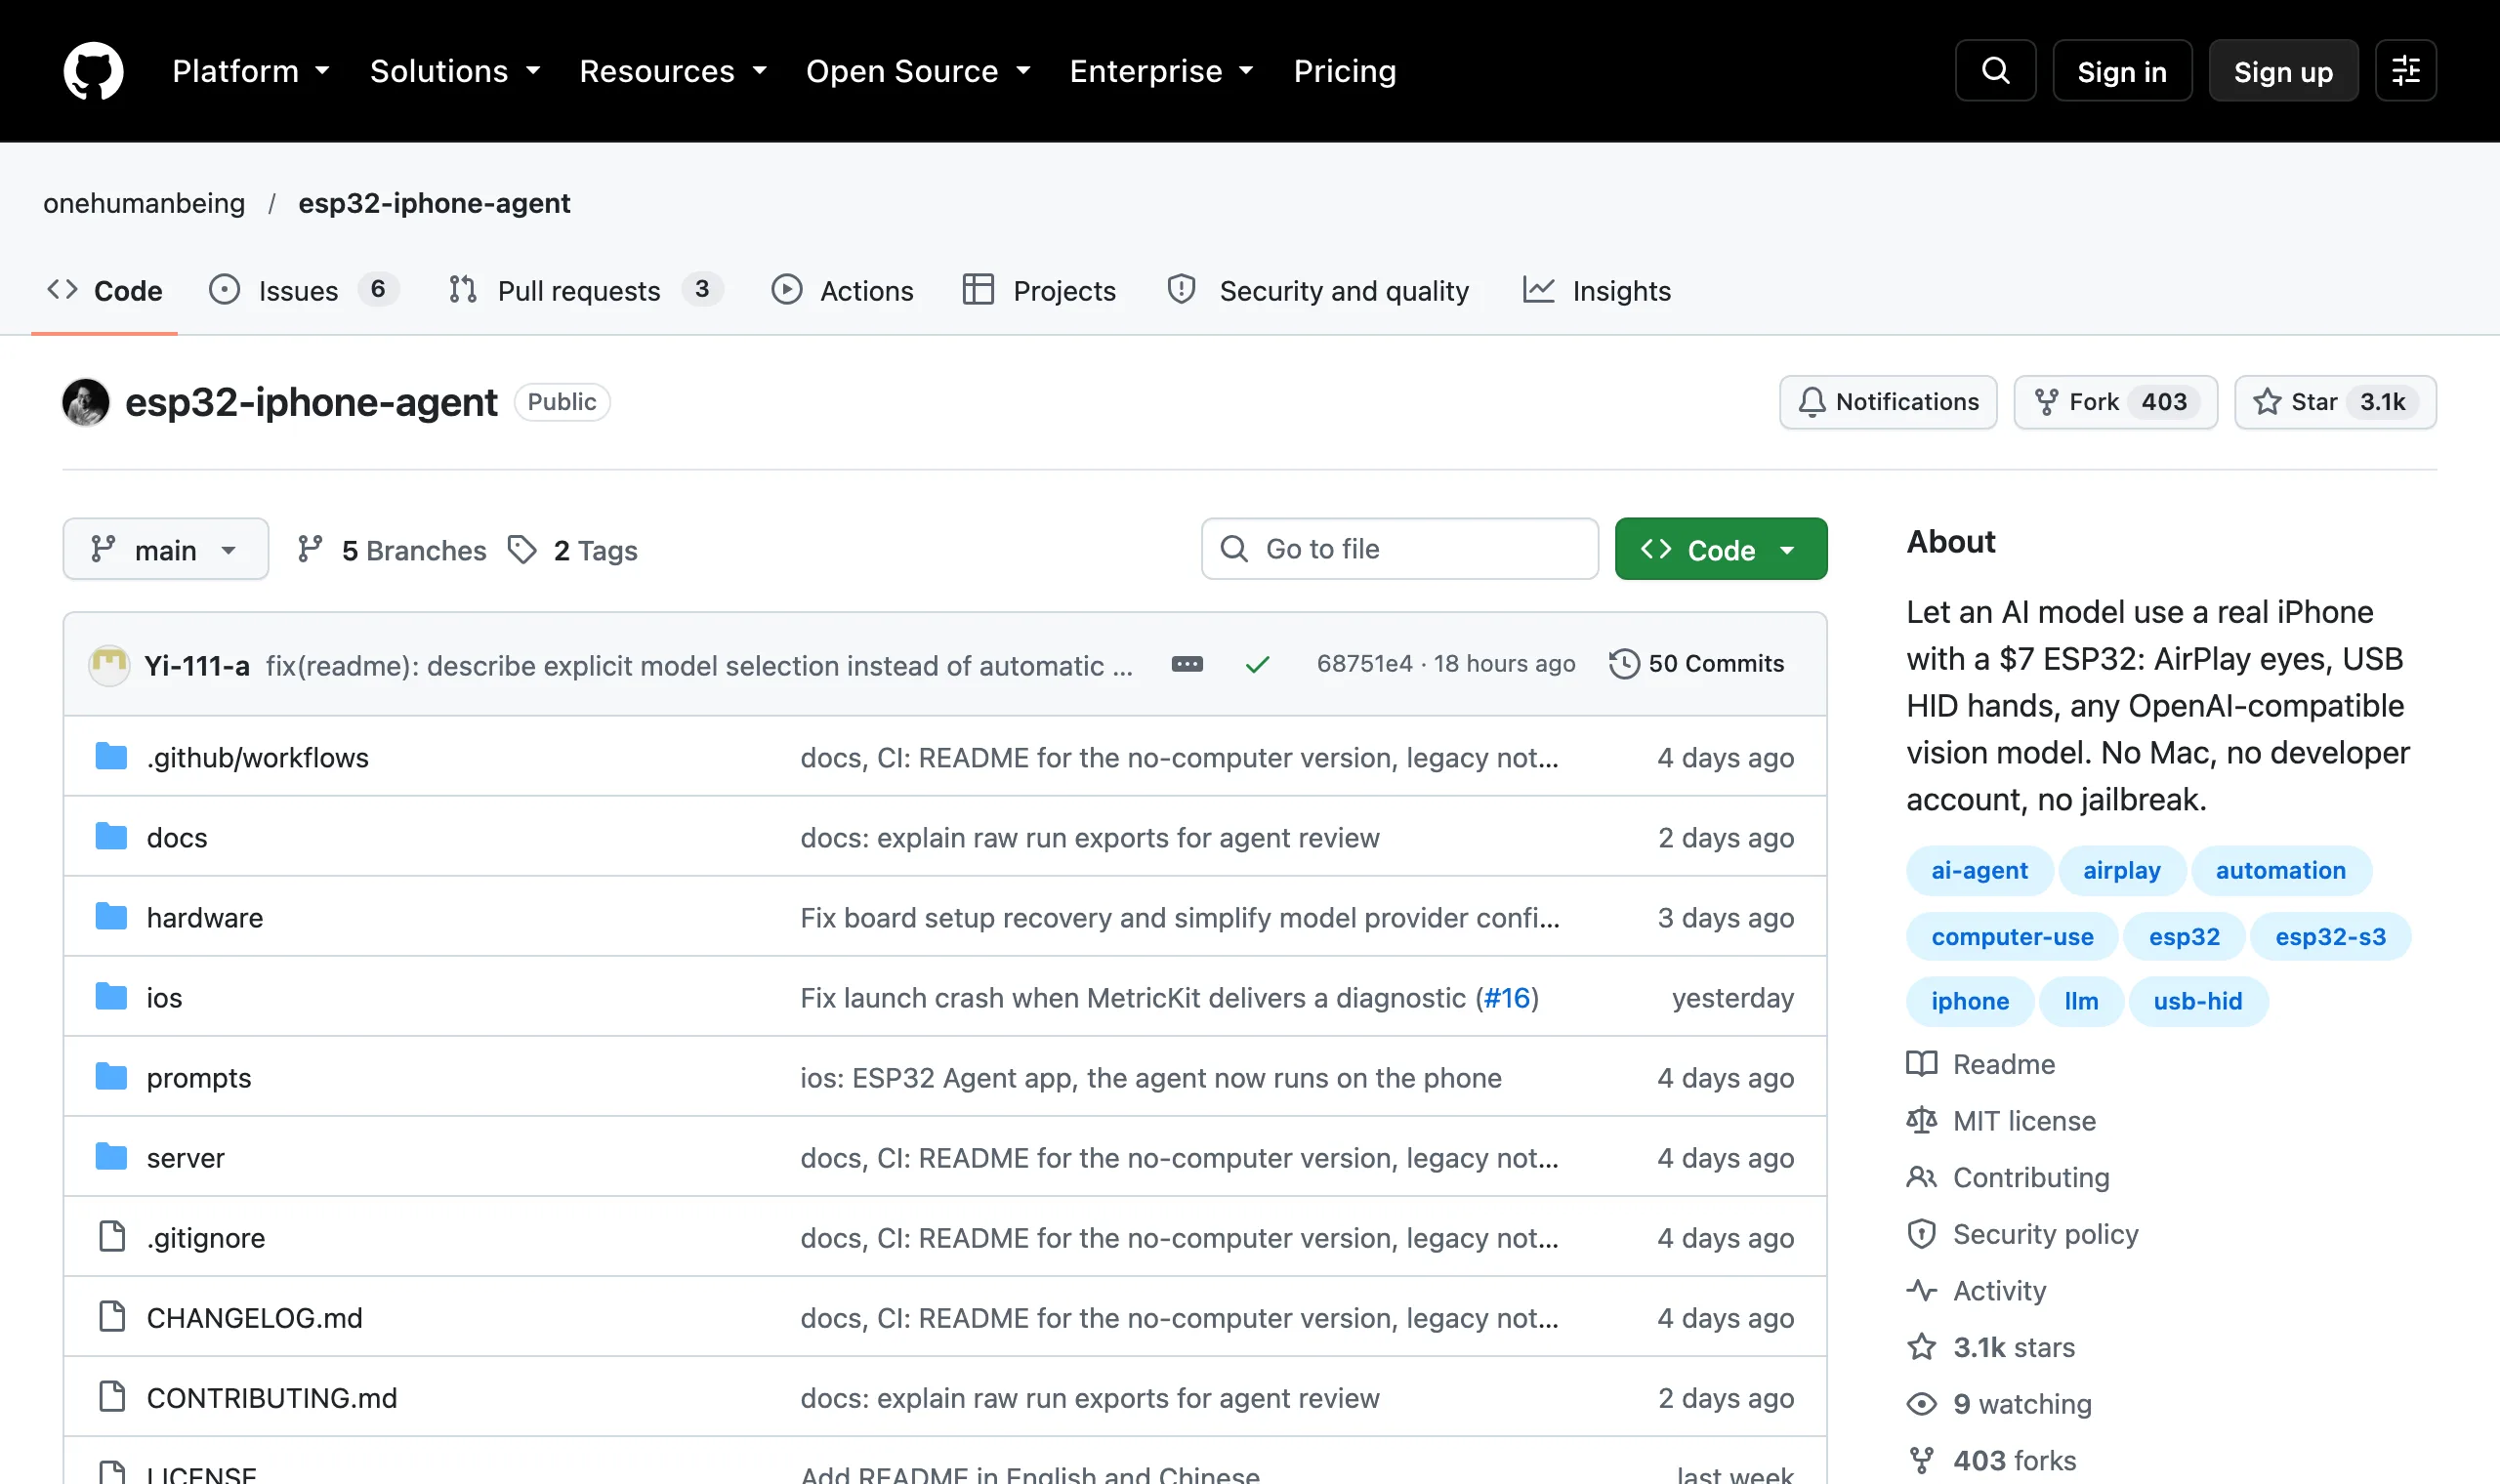This screenshot has width=2500, height=1484.
Task: Open the 5 Branches link
Action: [x=391, y=550]
